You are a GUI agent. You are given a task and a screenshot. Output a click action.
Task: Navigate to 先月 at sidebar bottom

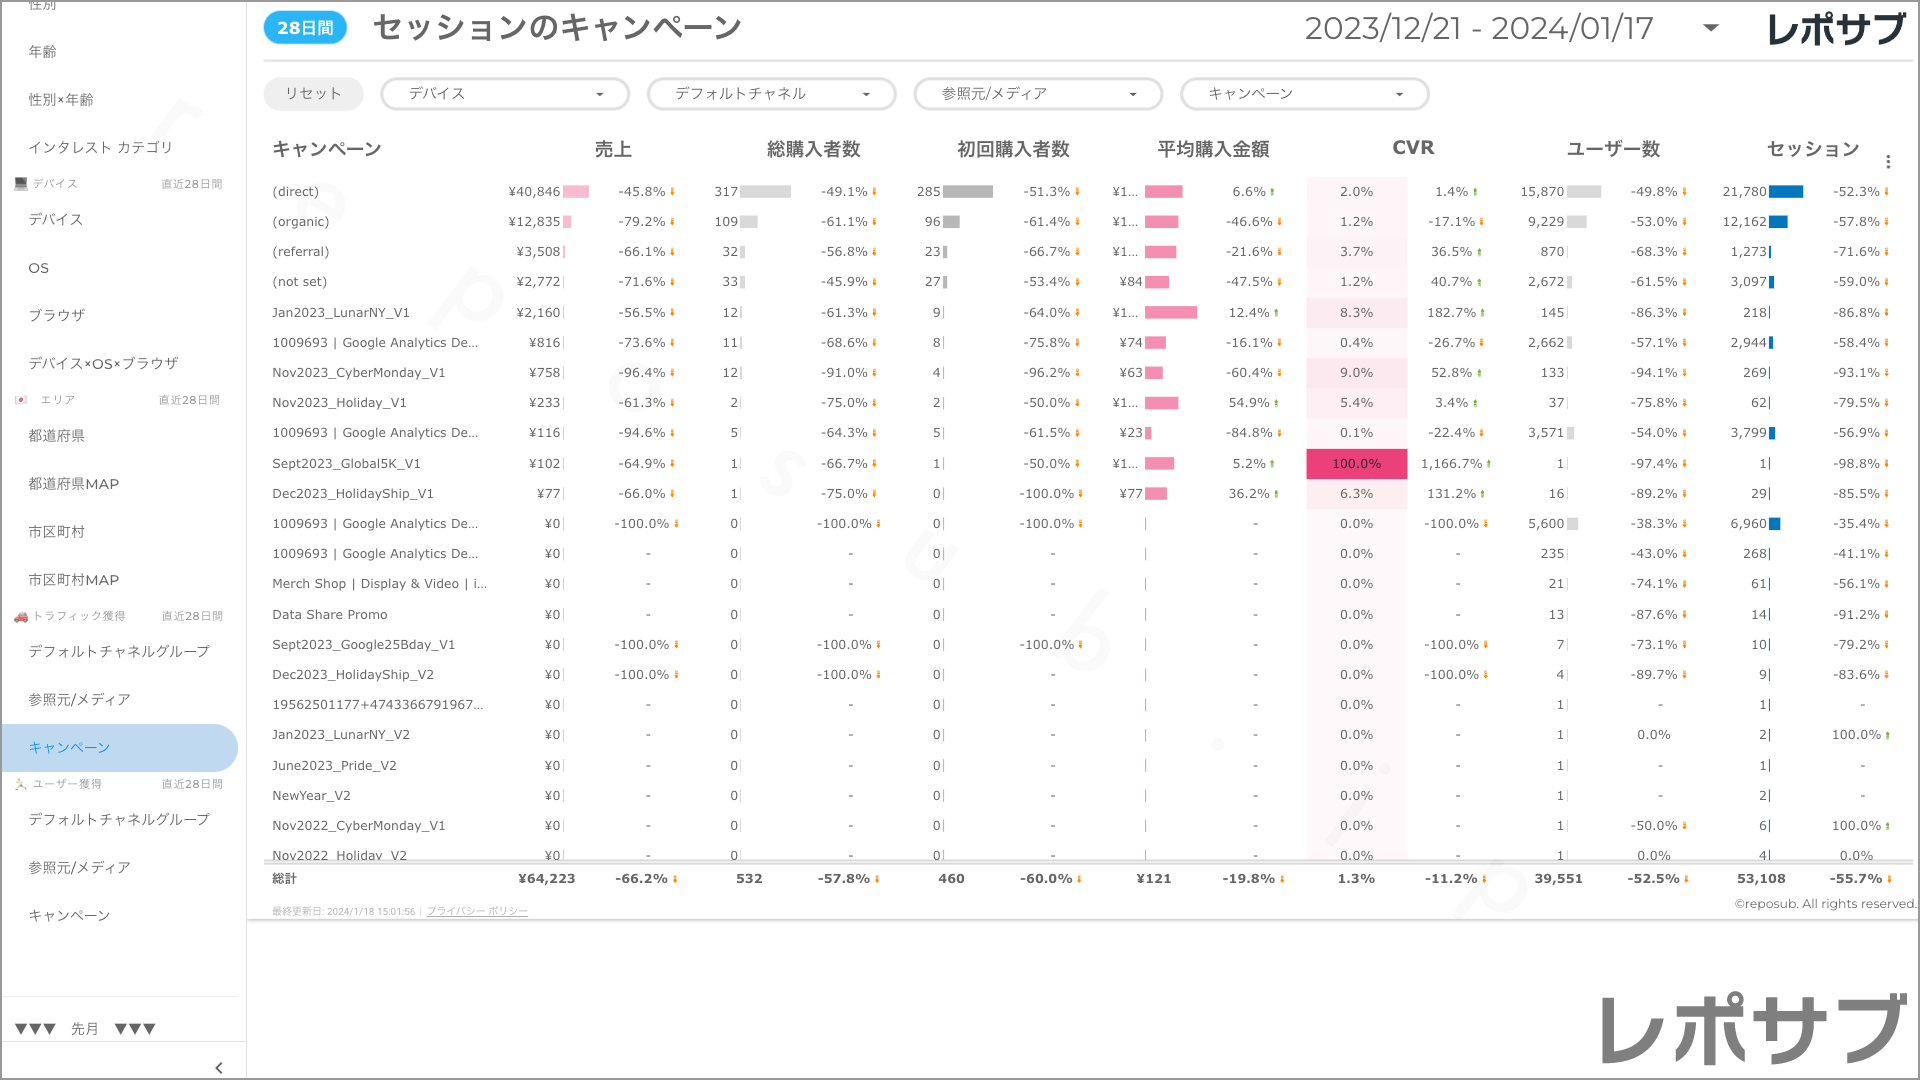click(x=85, y=1029)
